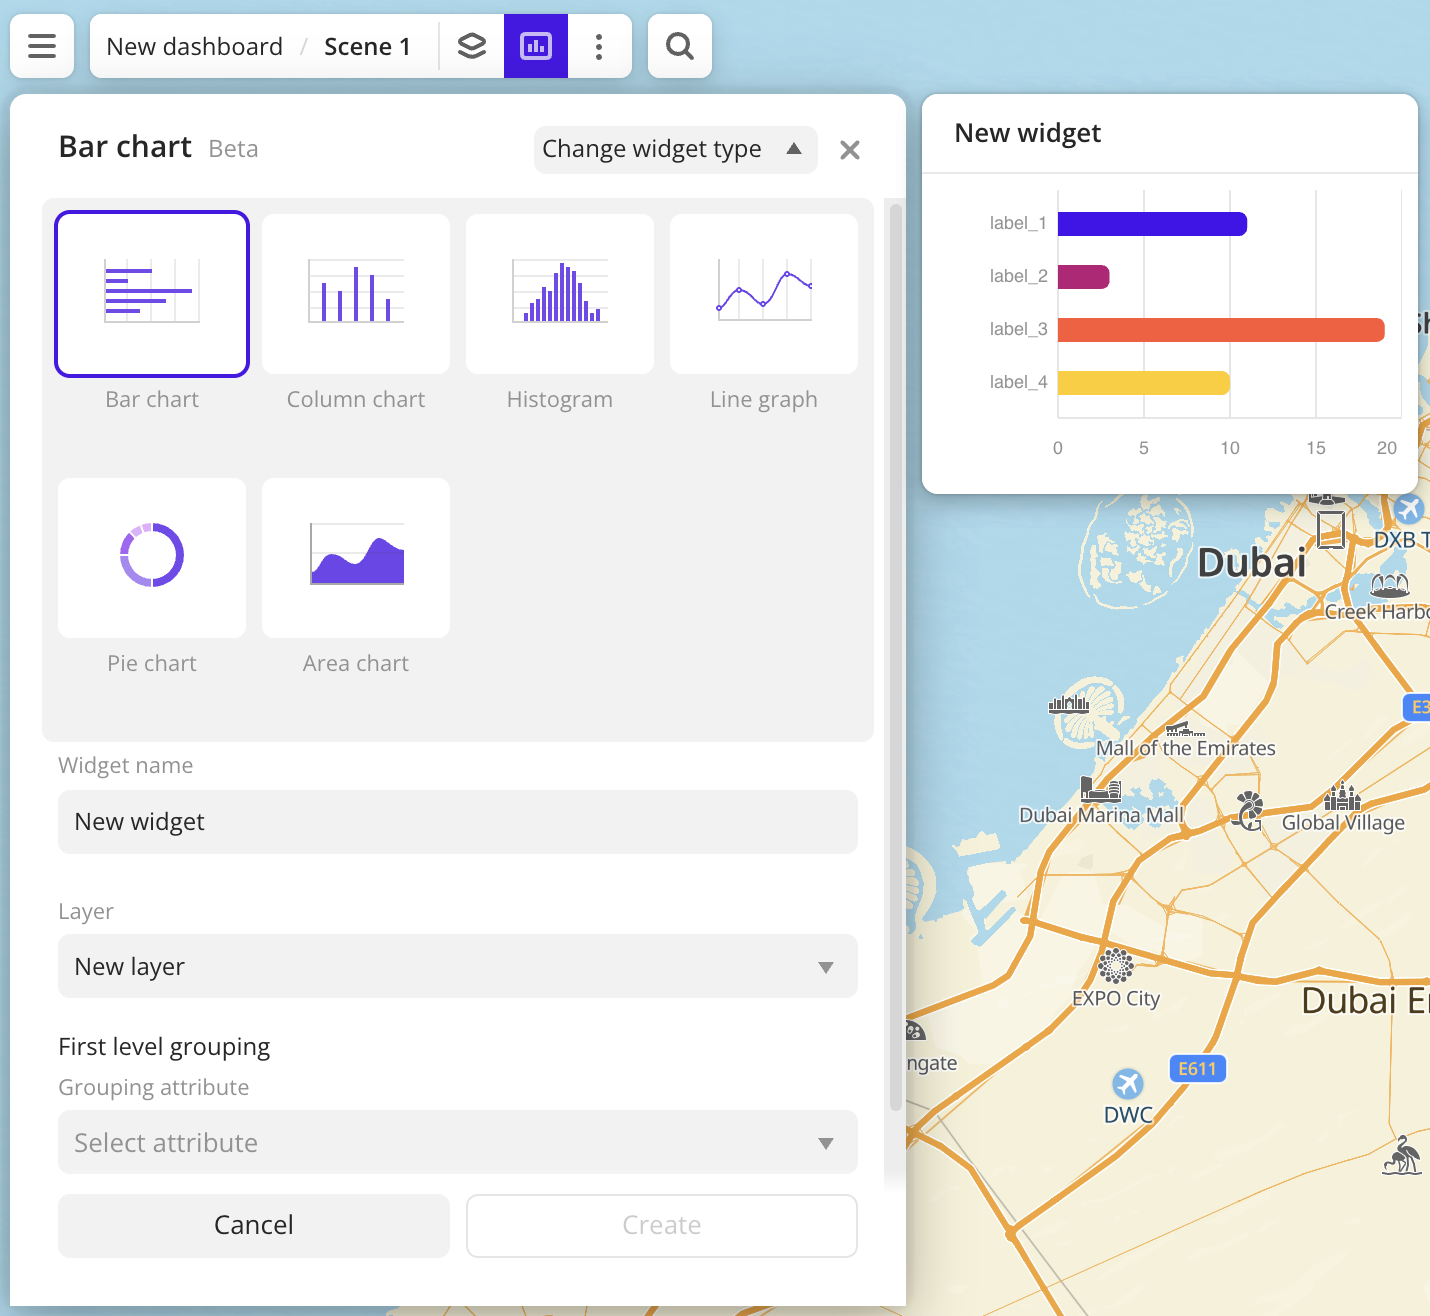Open the hamburger main menu

pyautogui.click(x=42, y=46)
